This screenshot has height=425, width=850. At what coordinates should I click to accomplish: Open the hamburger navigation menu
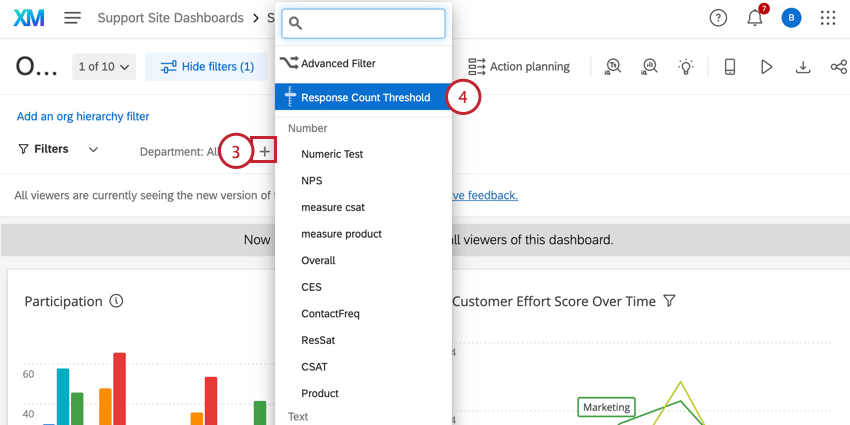coord(72,18)
